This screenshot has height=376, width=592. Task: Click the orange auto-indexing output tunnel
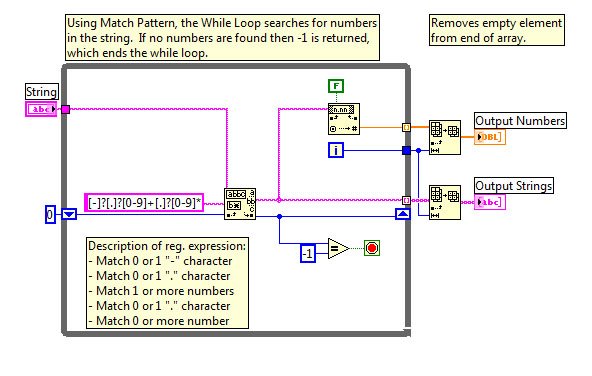(x=406, y=128)
